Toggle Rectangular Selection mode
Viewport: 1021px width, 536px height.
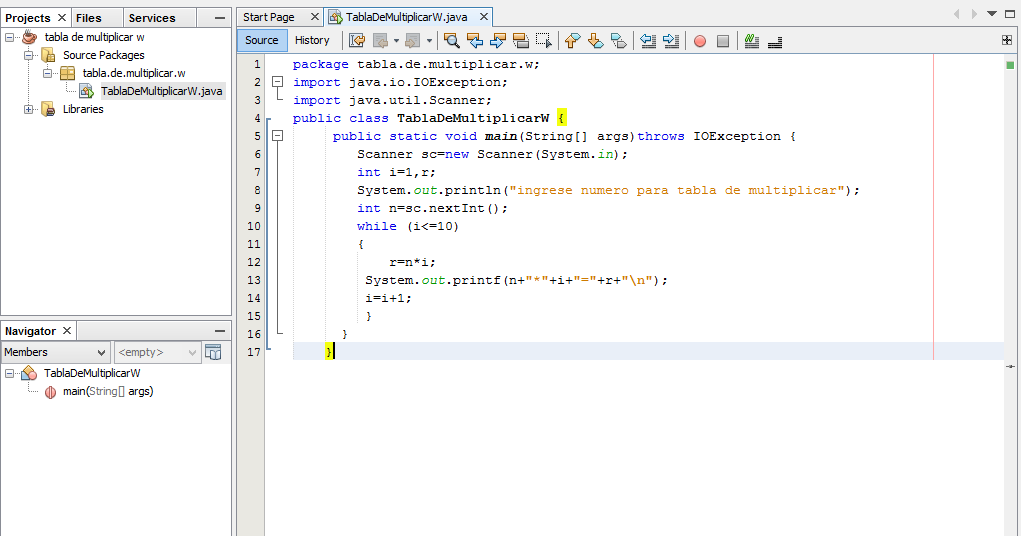(x=544, y=40)
